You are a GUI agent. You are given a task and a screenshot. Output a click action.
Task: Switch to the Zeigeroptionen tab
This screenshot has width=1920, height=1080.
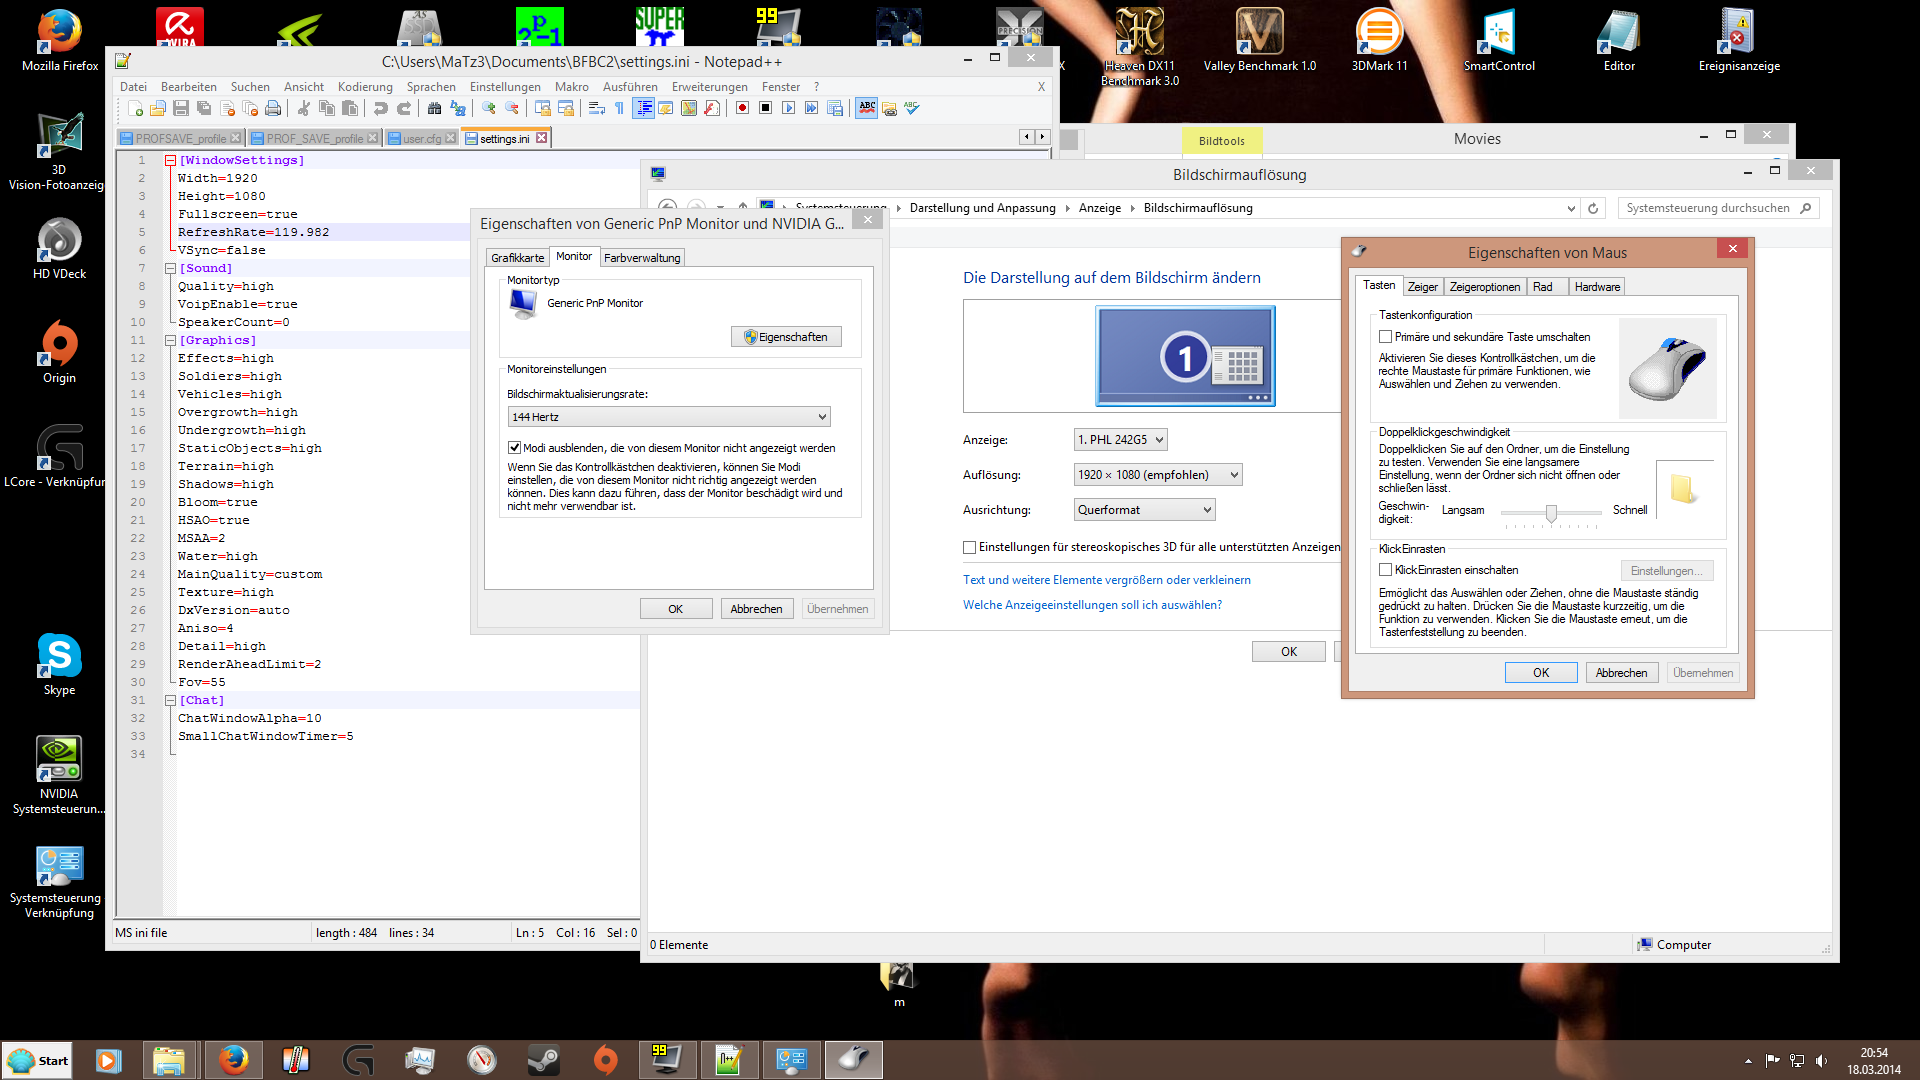(x=1484, y=287)
